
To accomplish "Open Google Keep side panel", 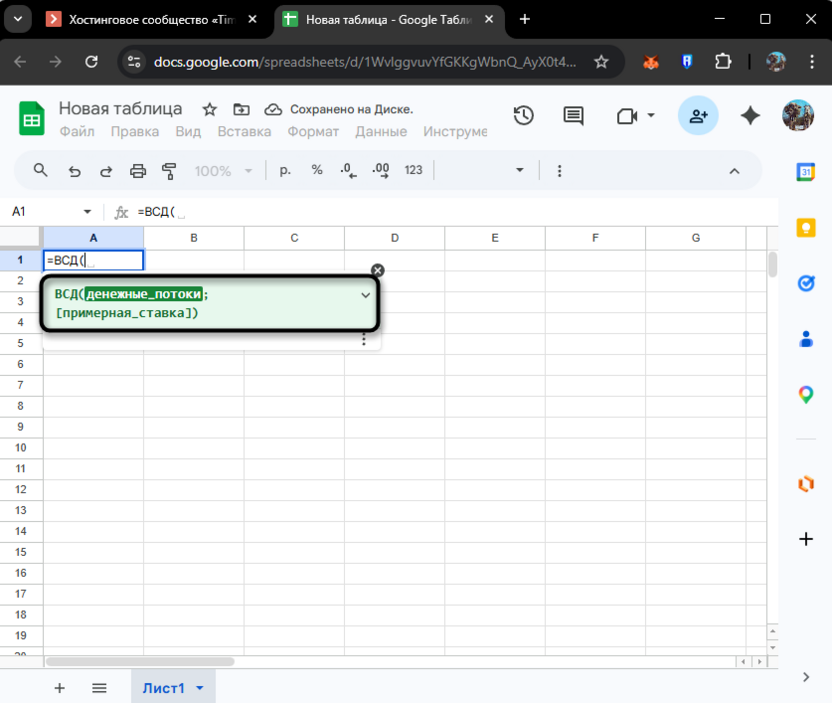I will (x=805, y=228).
